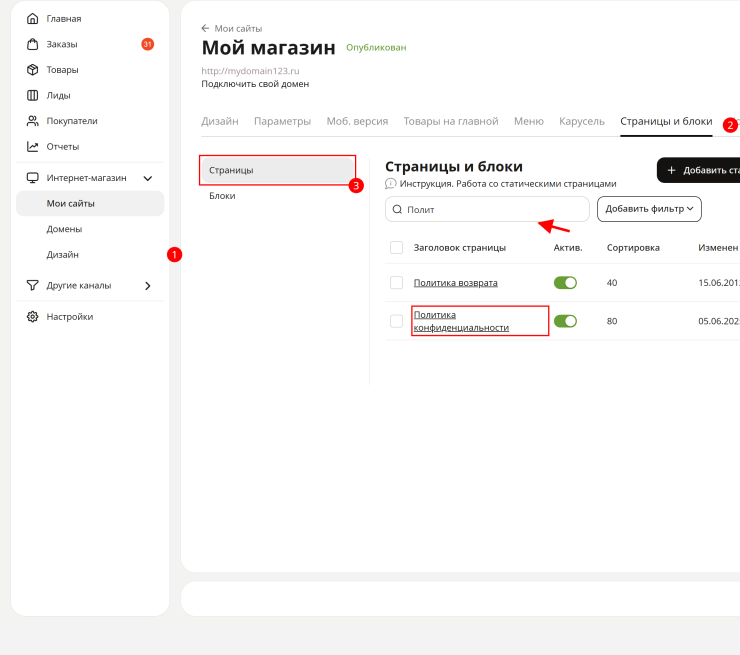Open the Карусель tab
This screenshot has height=655, width=740.
(x=582, y=121)
